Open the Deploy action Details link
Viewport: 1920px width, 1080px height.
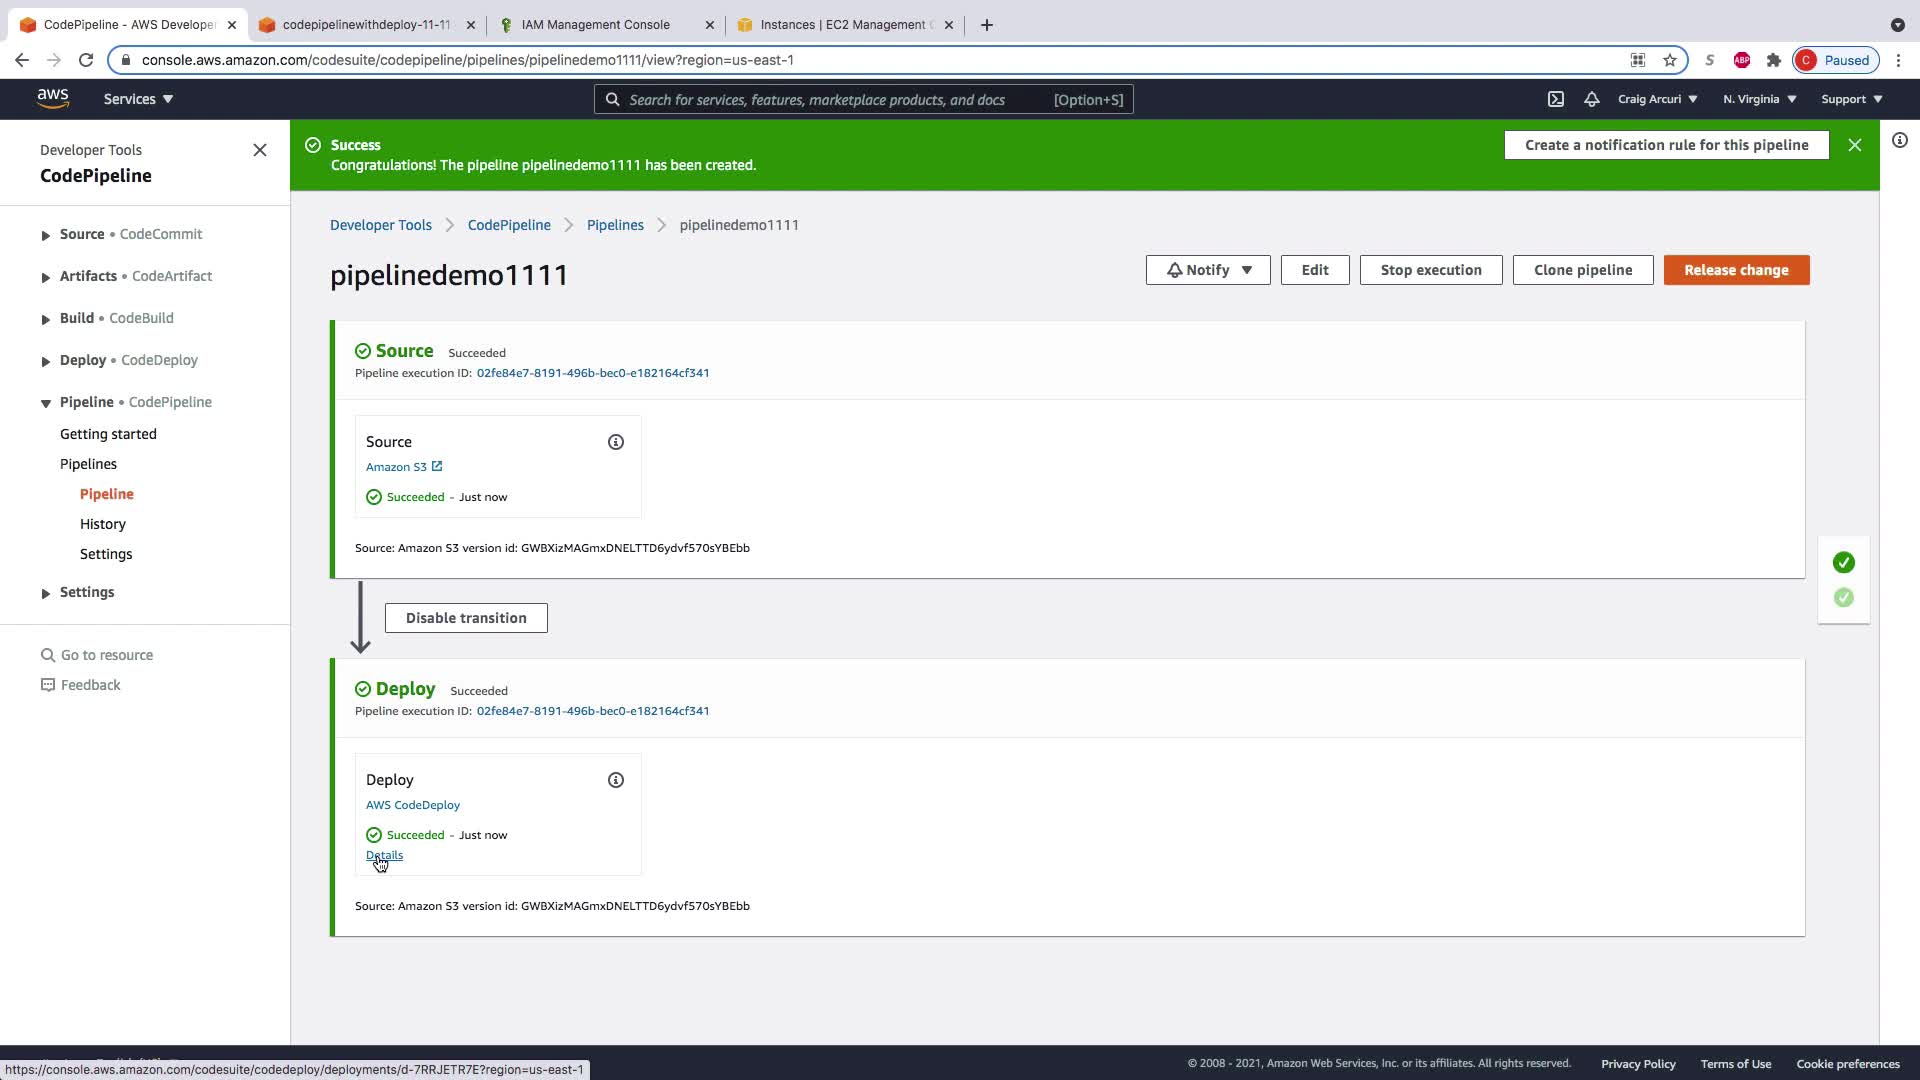pos(385,855)
